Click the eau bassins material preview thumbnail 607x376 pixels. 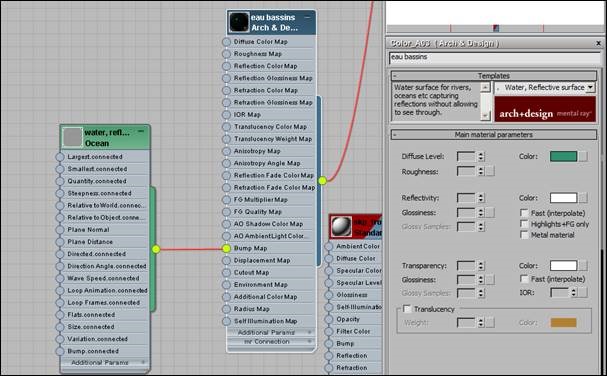(239, 22)
